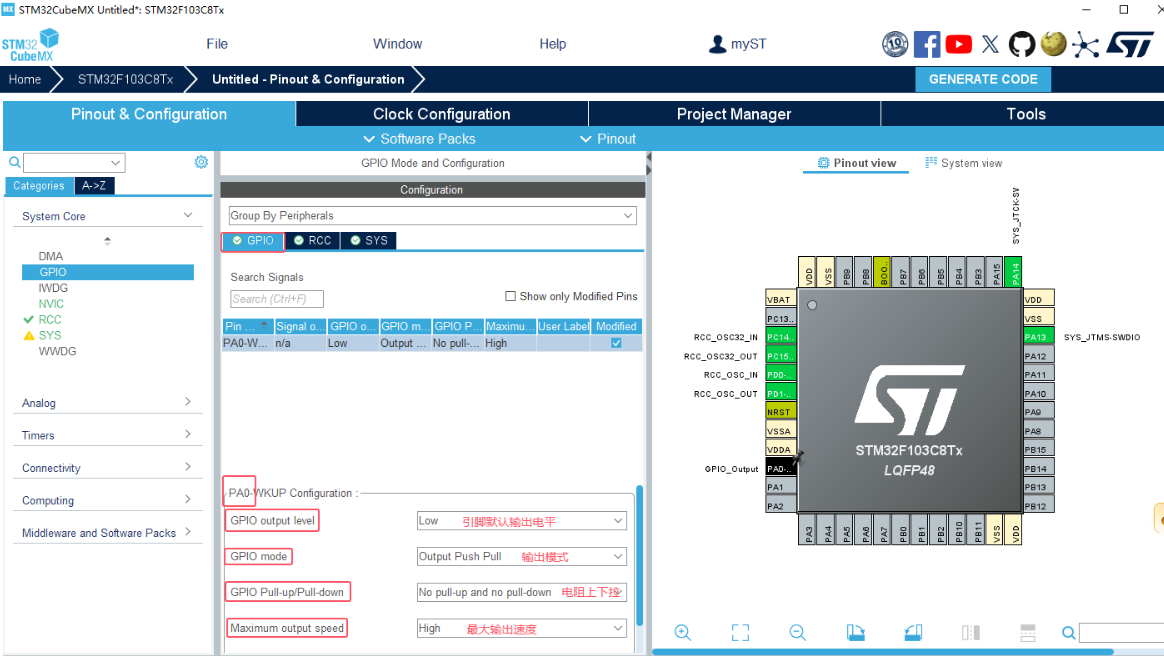Select pin PA13 on the chip
The height and width of the screenshot is (656, 1164).
click(1039, 337)
